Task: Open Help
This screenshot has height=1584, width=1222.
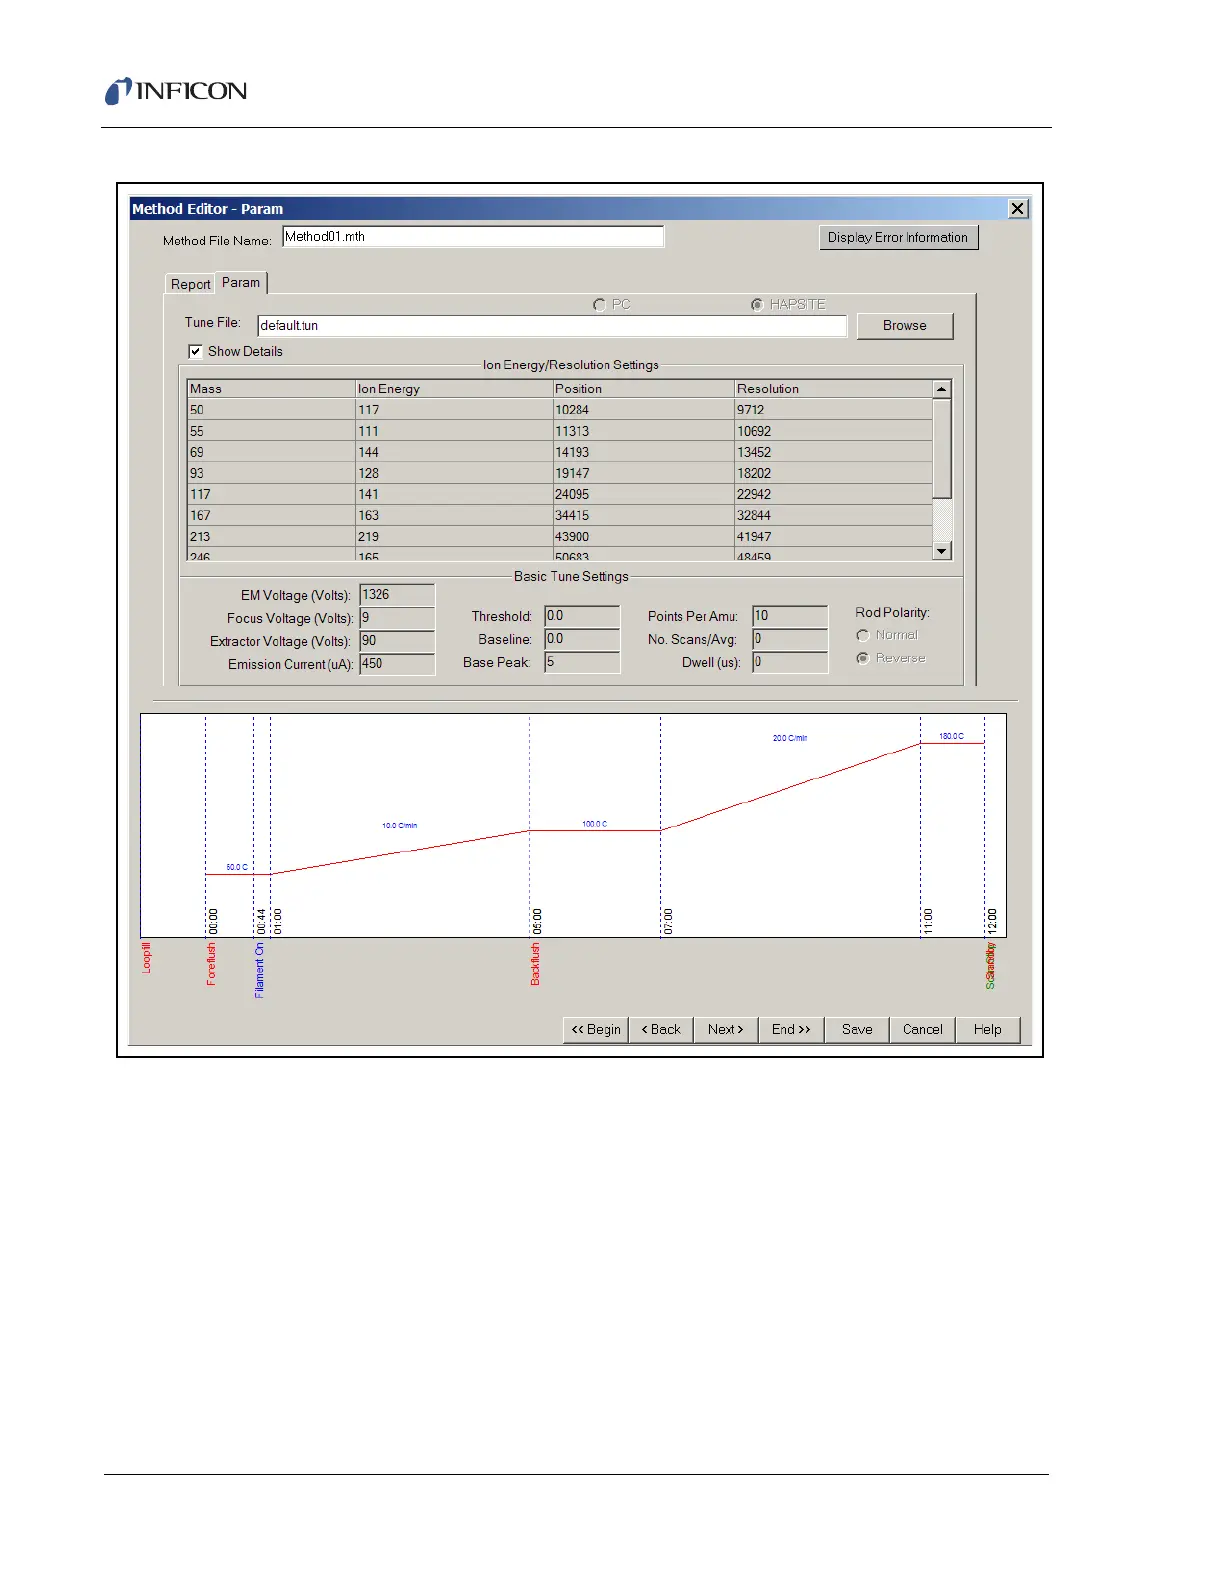Action: coord(987,1029)
